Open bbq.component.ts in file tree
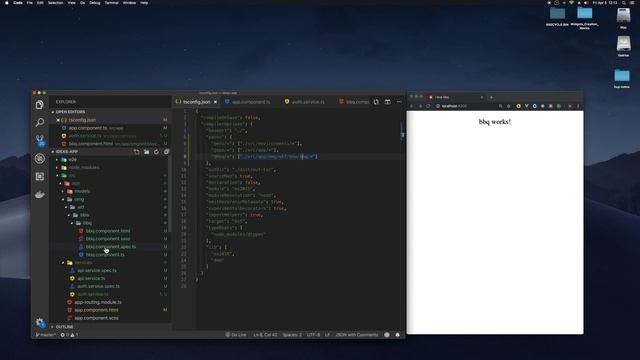 pyautogui.click(x=105, y=255)
